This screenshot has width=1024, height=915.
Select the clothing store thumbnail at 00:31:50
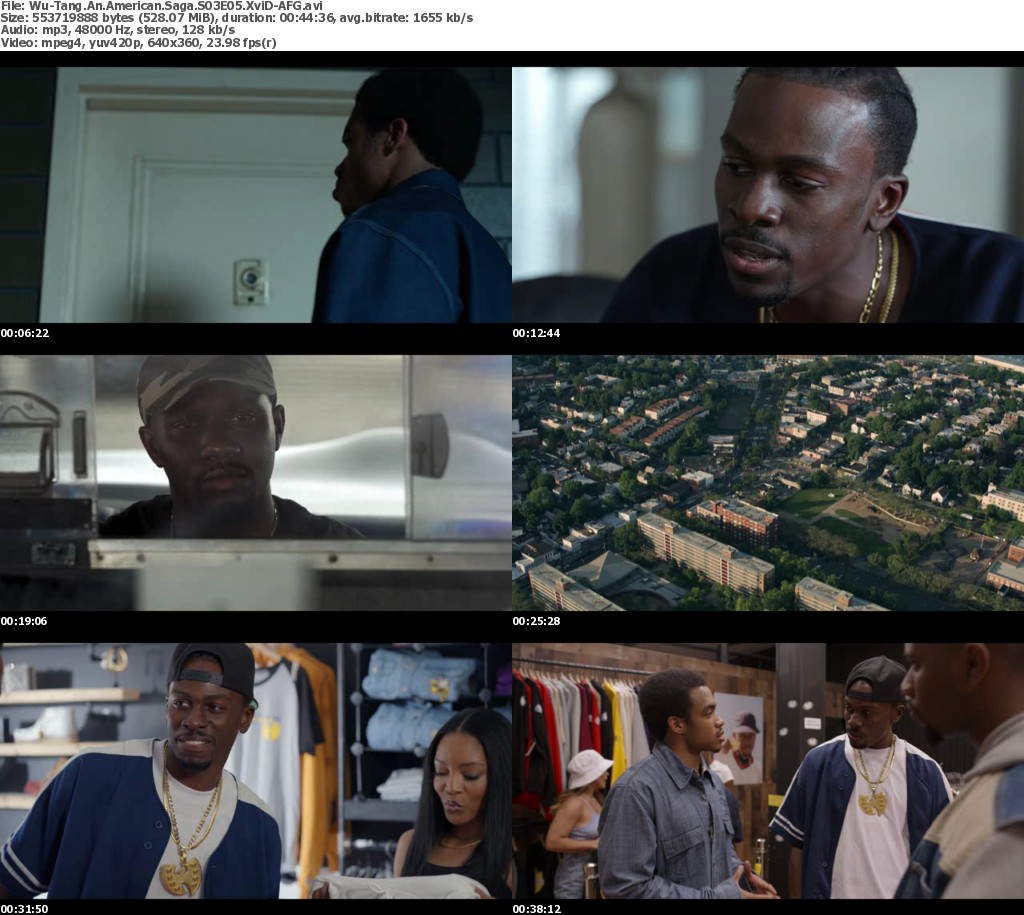pos(256,771)
